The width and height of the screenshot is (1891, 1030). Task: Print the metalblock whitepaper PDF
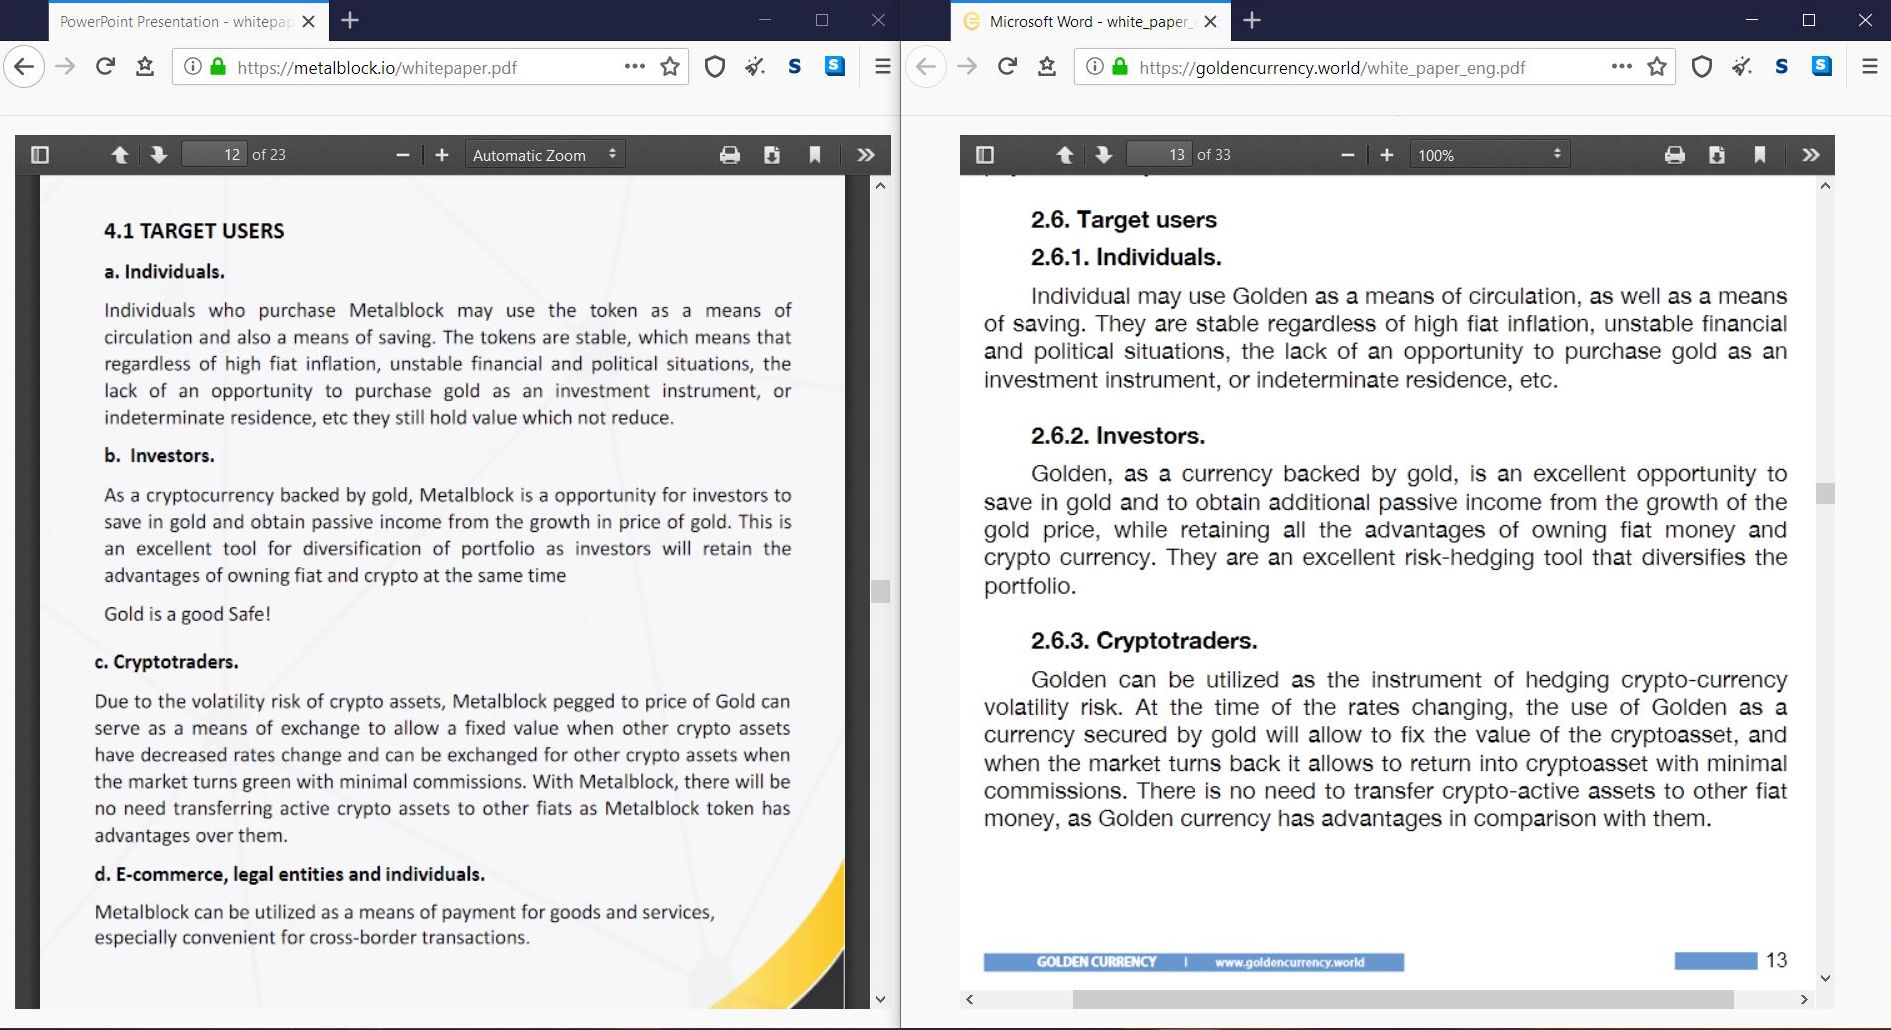(730, 155)
